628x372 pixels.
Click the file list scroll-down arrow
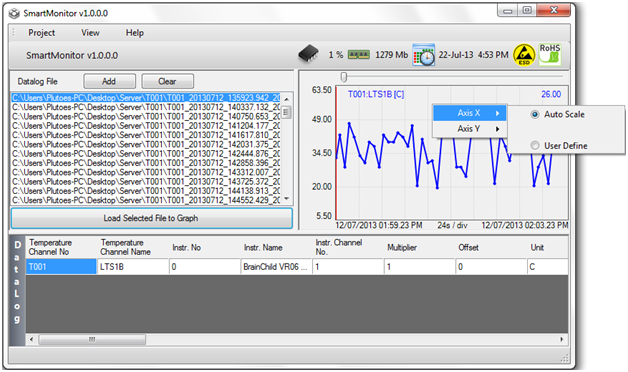click(x=287, y=199)
